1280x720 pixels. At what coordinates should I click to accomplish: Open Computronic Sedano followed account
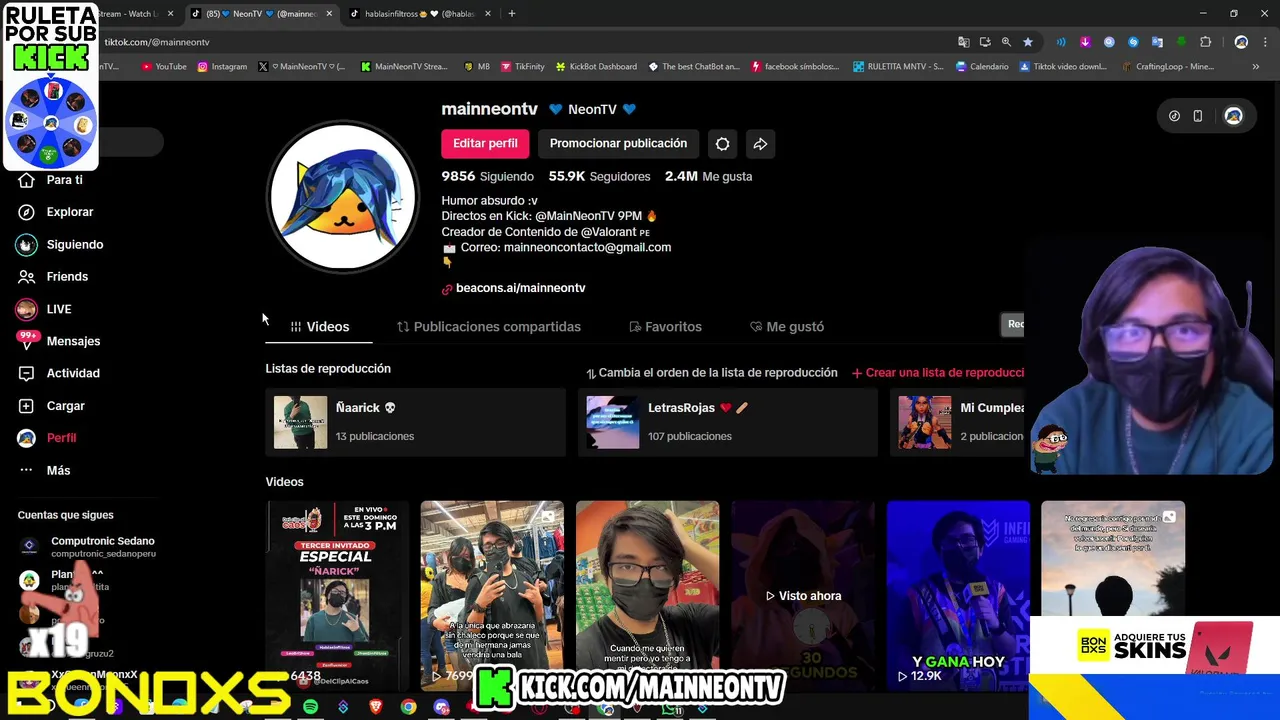[x=88, y=547]
